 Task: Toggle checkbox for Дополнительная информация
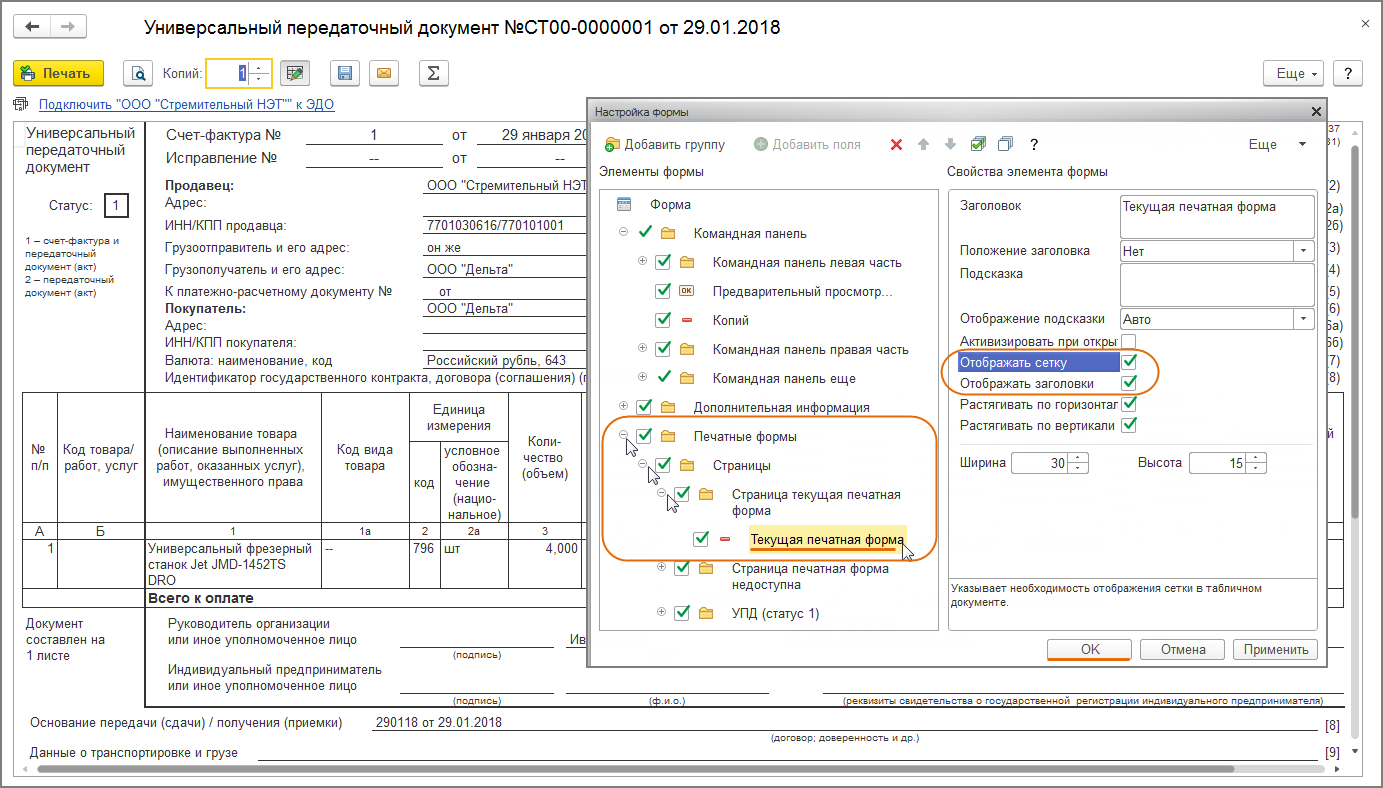pos(644,407)
